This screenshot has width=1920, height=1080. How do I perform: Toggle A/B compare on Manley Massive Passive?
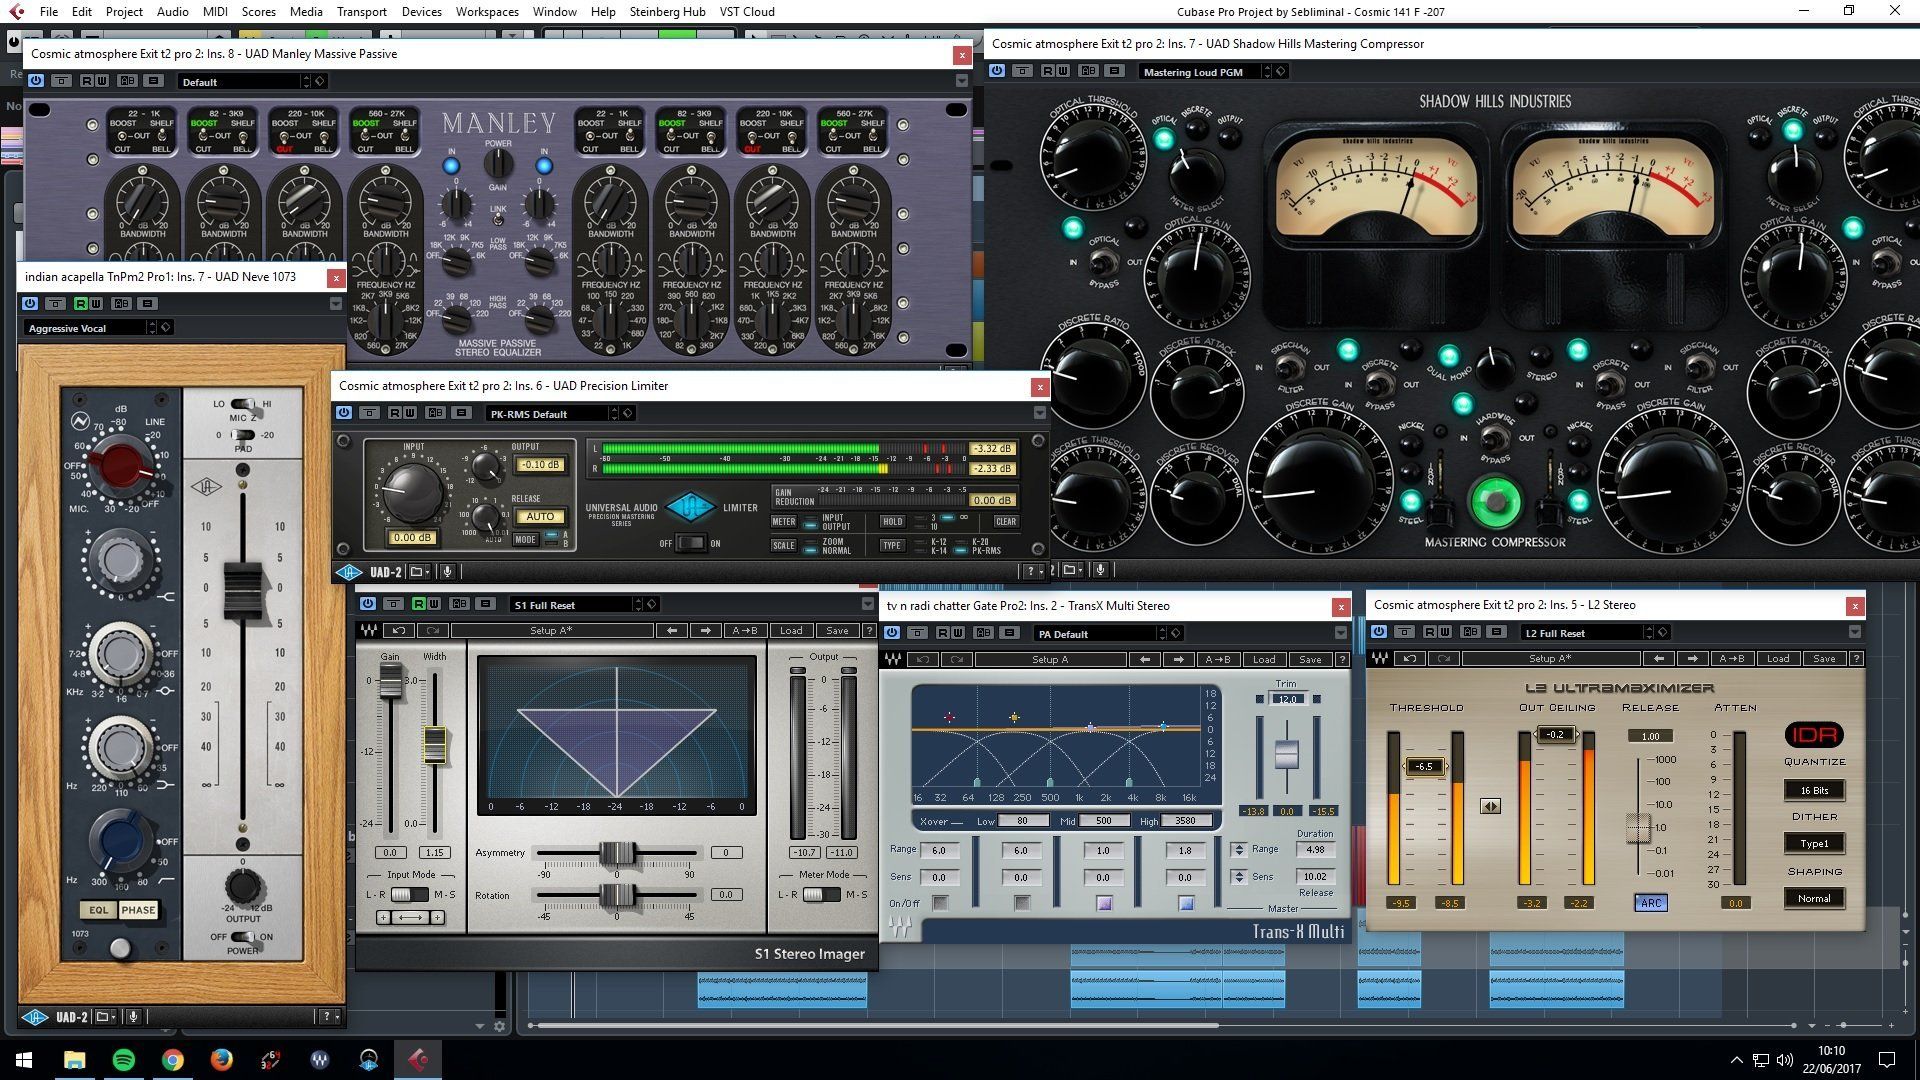pos(127,81)
